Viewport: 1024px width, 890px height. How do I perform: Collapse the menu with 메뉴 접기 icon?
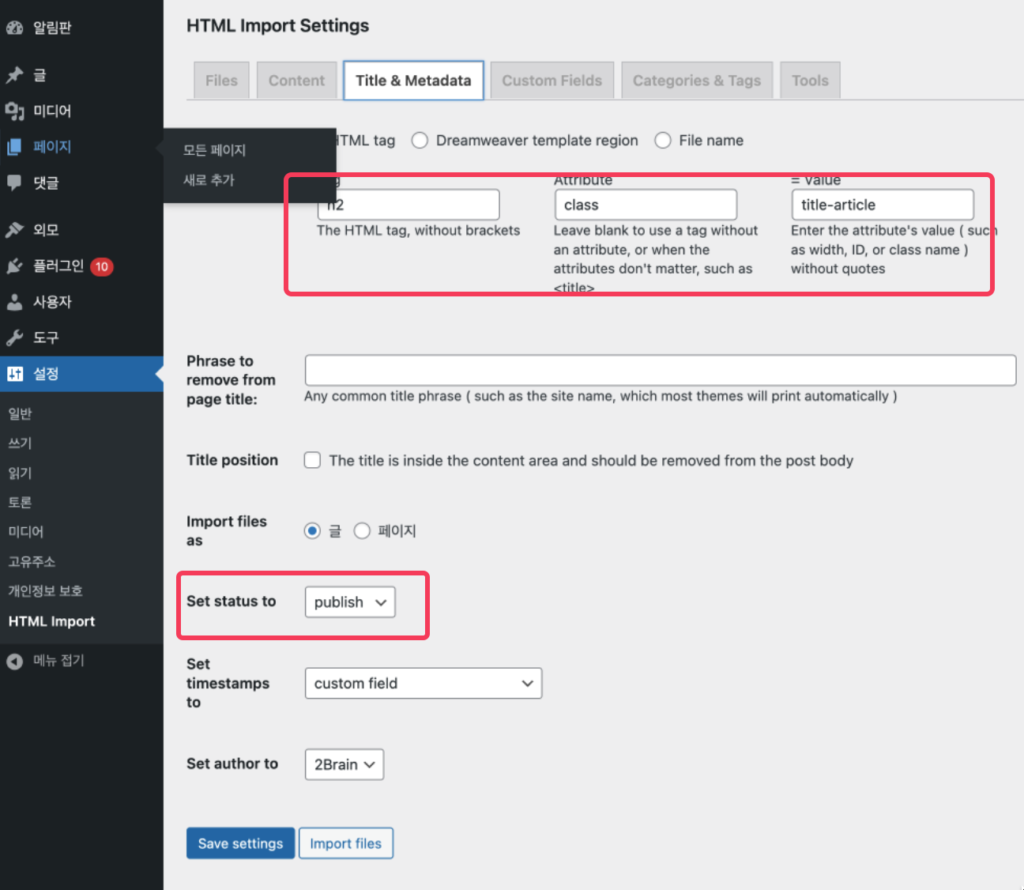coord(14,660)
